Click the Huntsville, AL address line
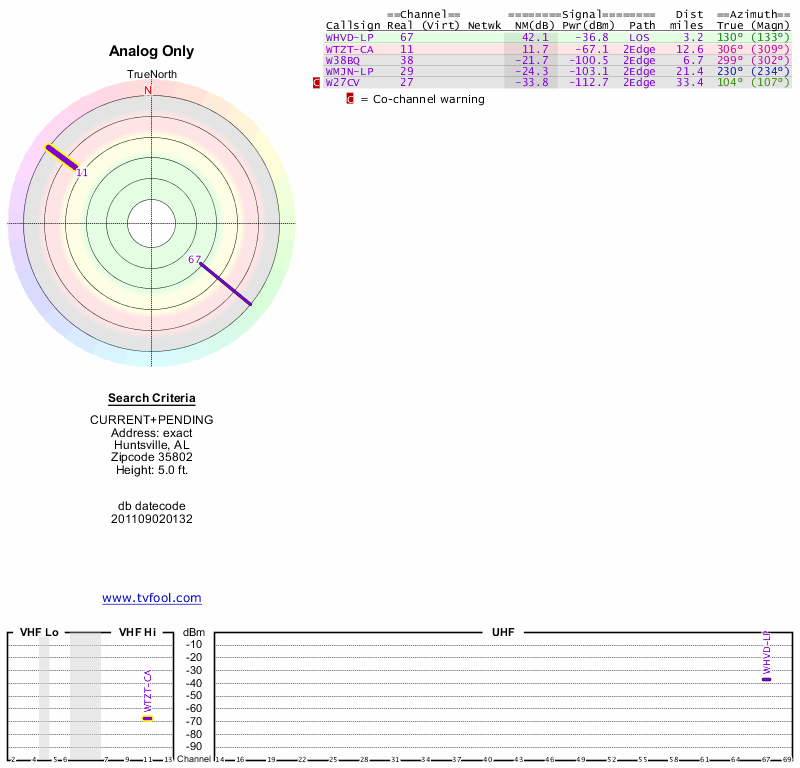 (x=152, y=445)
